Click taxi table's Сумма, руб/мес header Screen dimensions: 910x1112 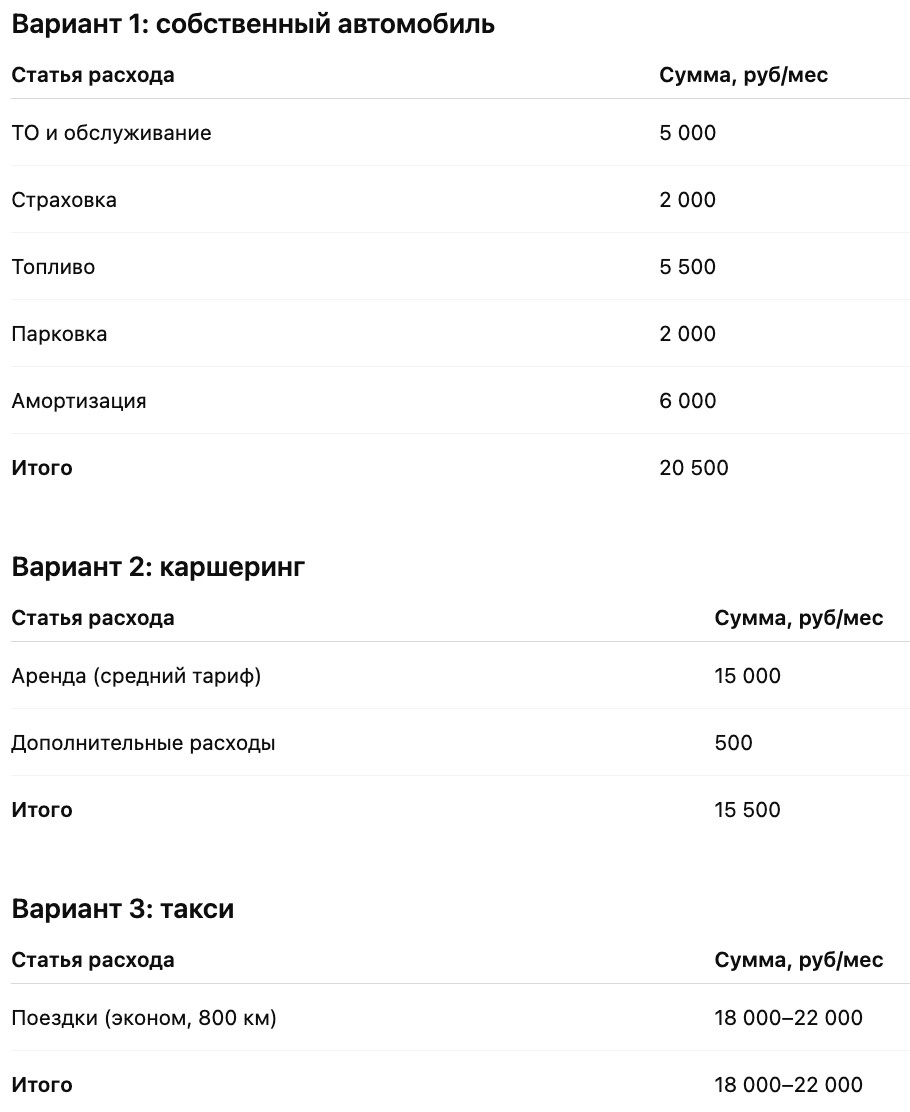click(799, 960)
